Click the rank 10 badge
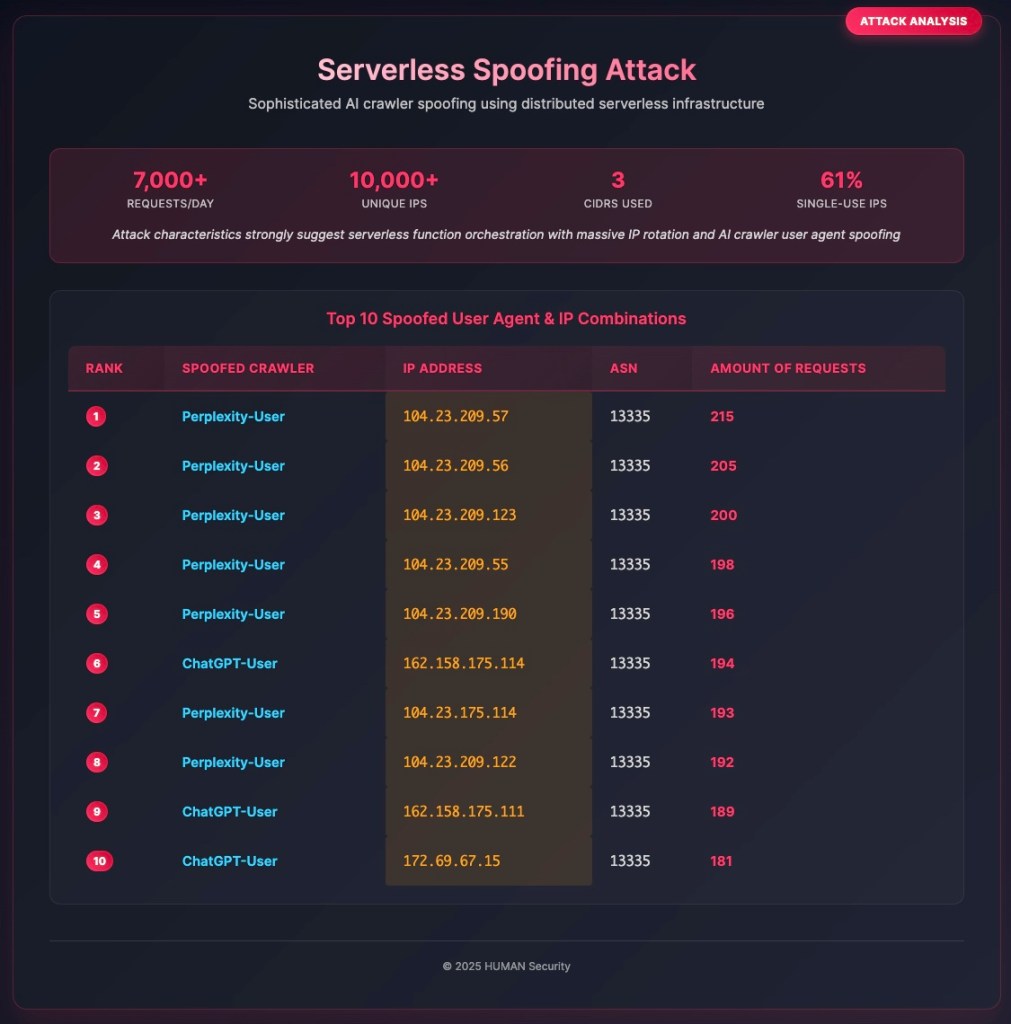The height and width of the screenshot is (1024, 1011). [x=99, y=861]
